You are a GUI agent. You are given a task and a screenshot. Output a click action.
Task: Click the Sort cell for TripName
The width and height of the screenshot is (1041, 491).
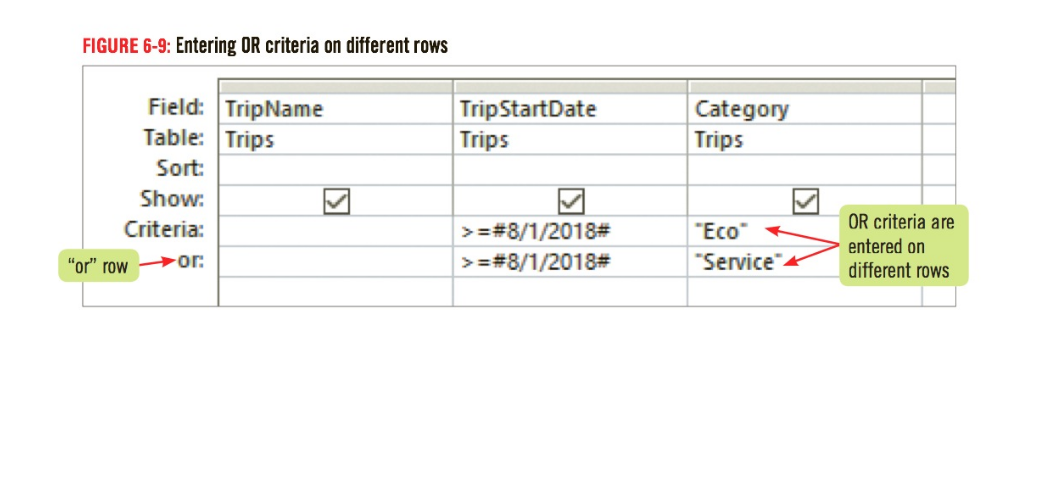point(336,170)
